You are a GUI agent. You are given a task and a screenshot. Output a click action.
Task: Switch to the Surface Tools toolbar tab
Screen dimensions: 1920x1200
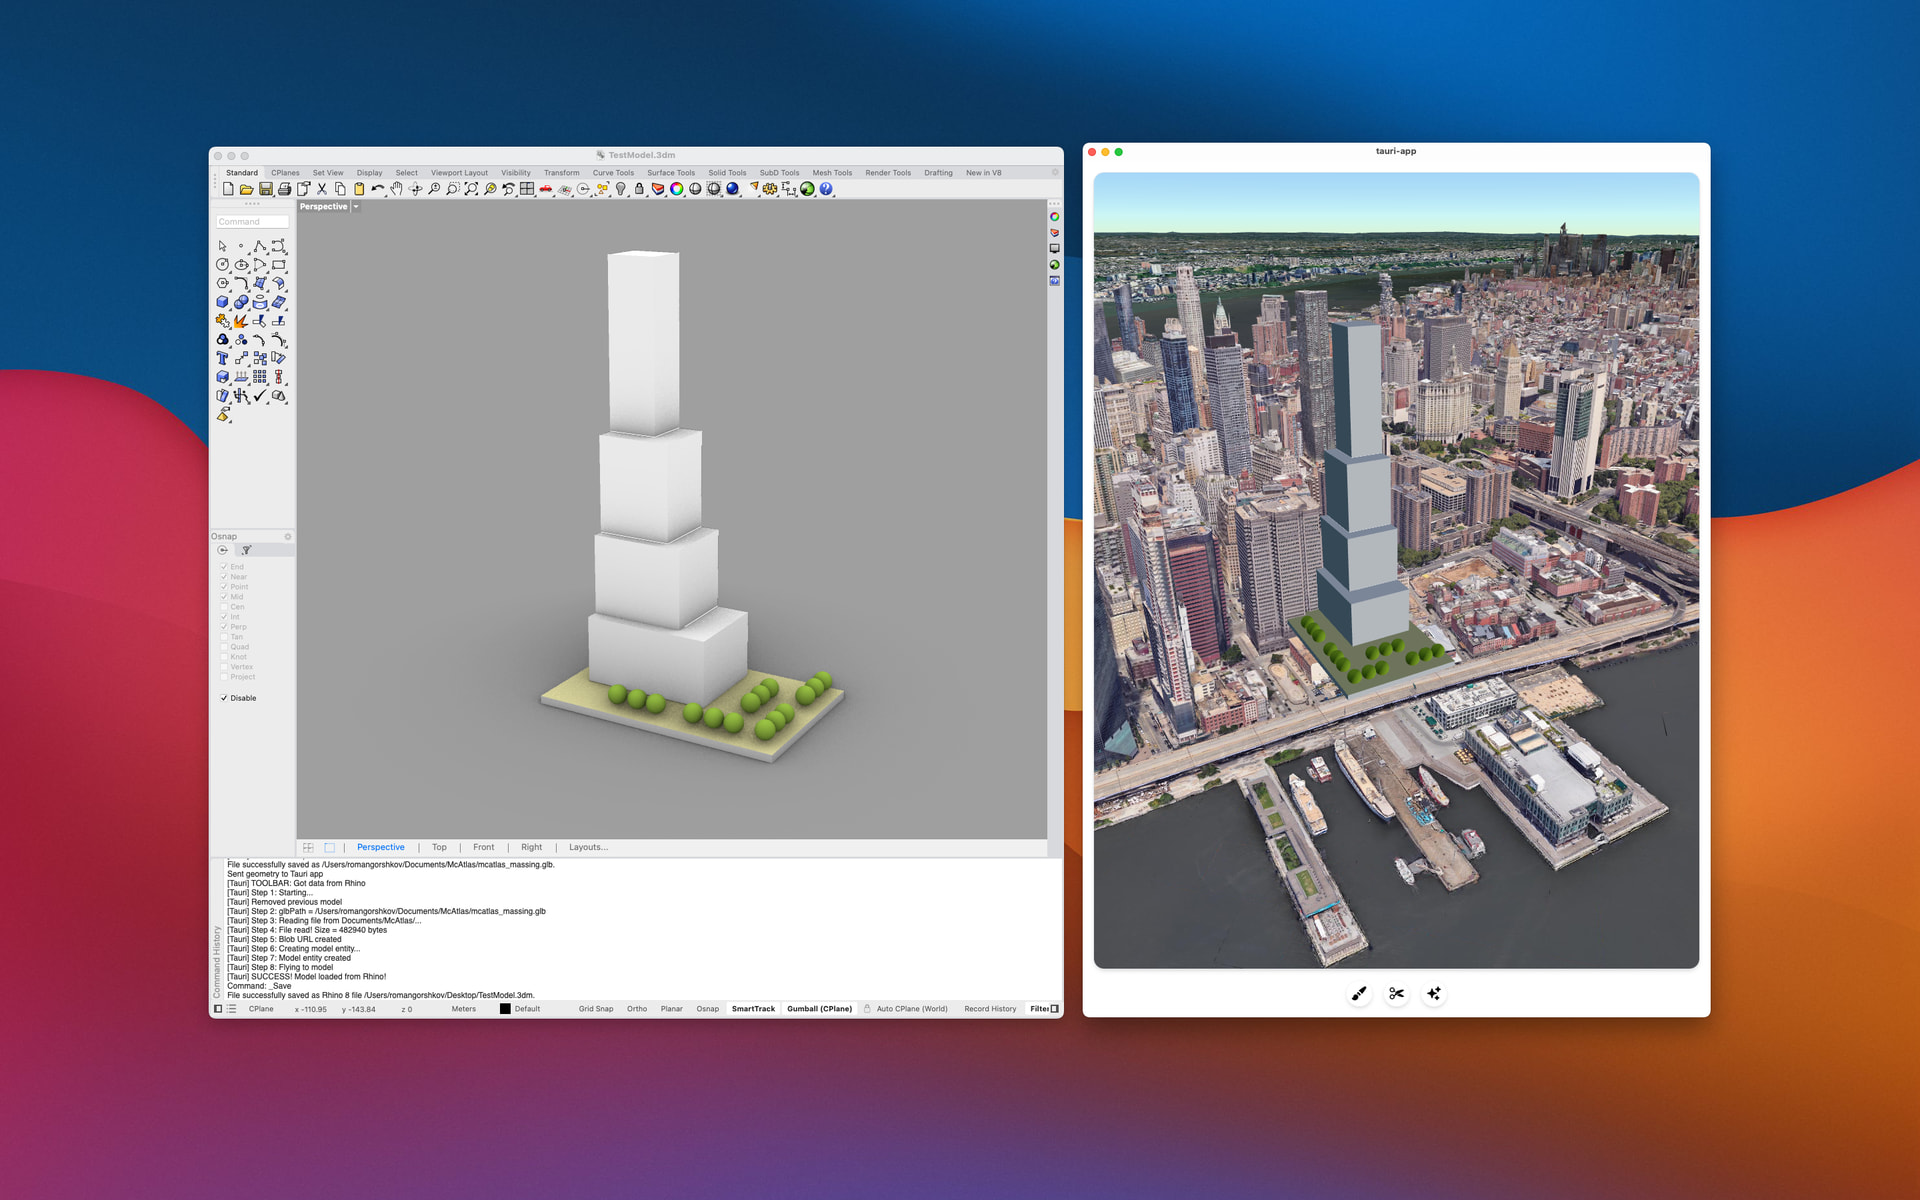(670, 173)
